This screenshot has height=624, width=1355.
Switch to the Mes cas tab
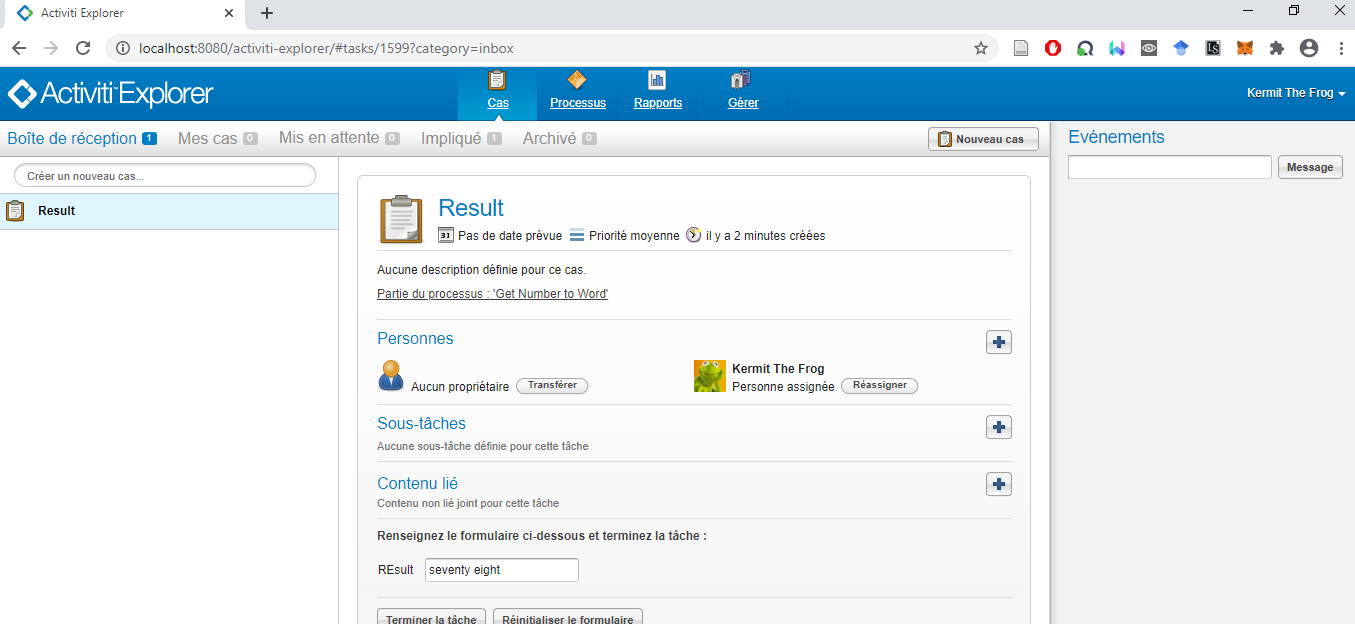coord(208,139)
